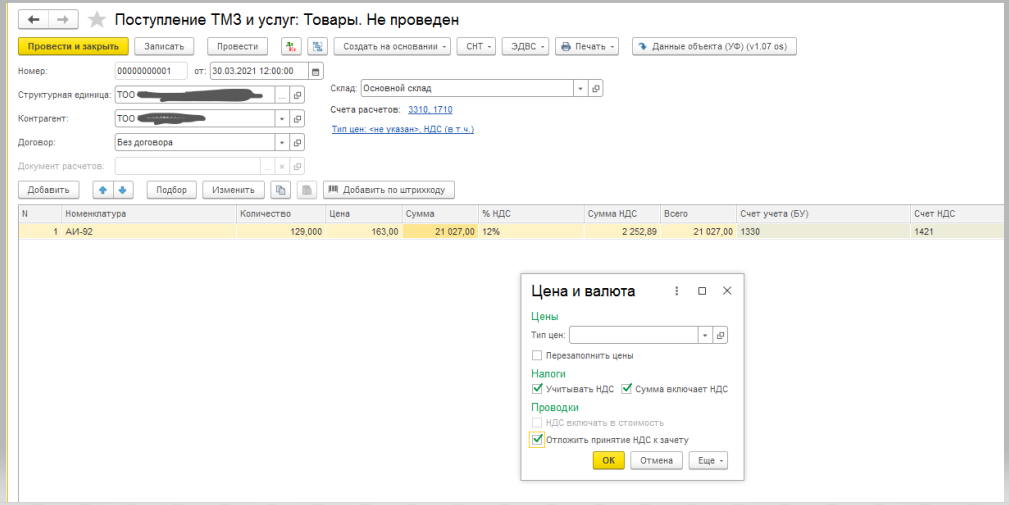The width and height of the screenshot is (1009, 505).
Task: Open the Склад dropdown arrow
Action: [x=580, y=89]
